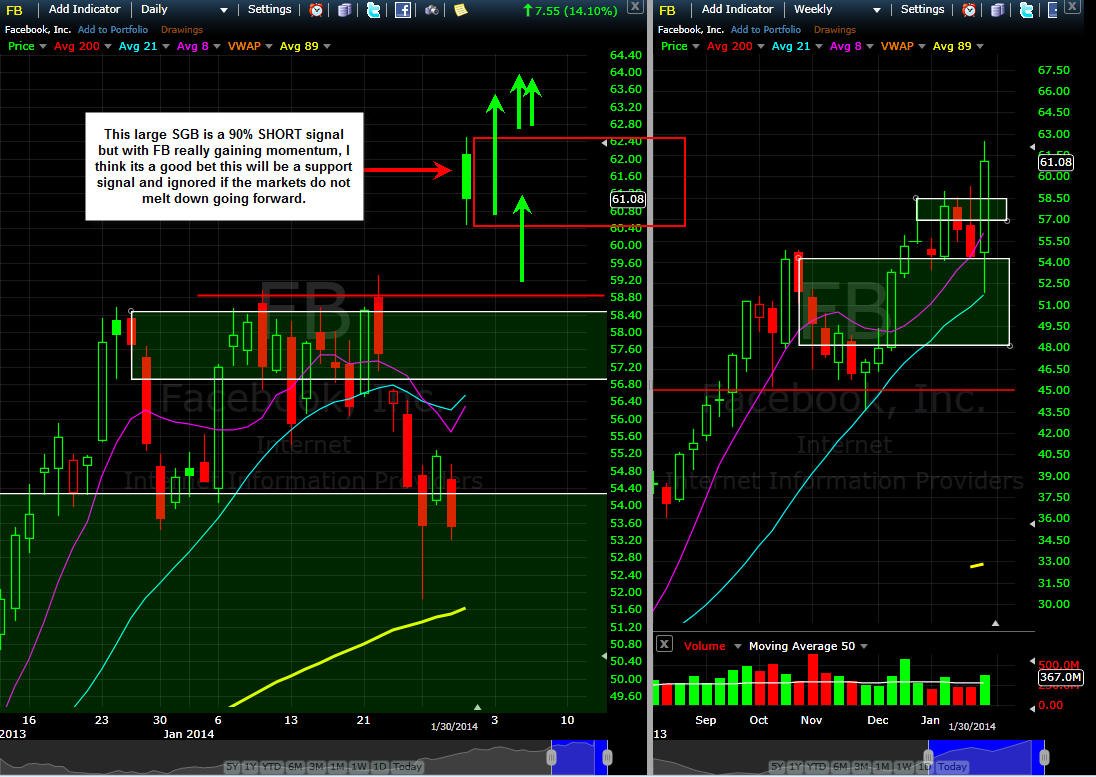Remove the Volume indicator panel via X
The height and width of the screenshot is (777, 1096).
click(x=664, y=645)
